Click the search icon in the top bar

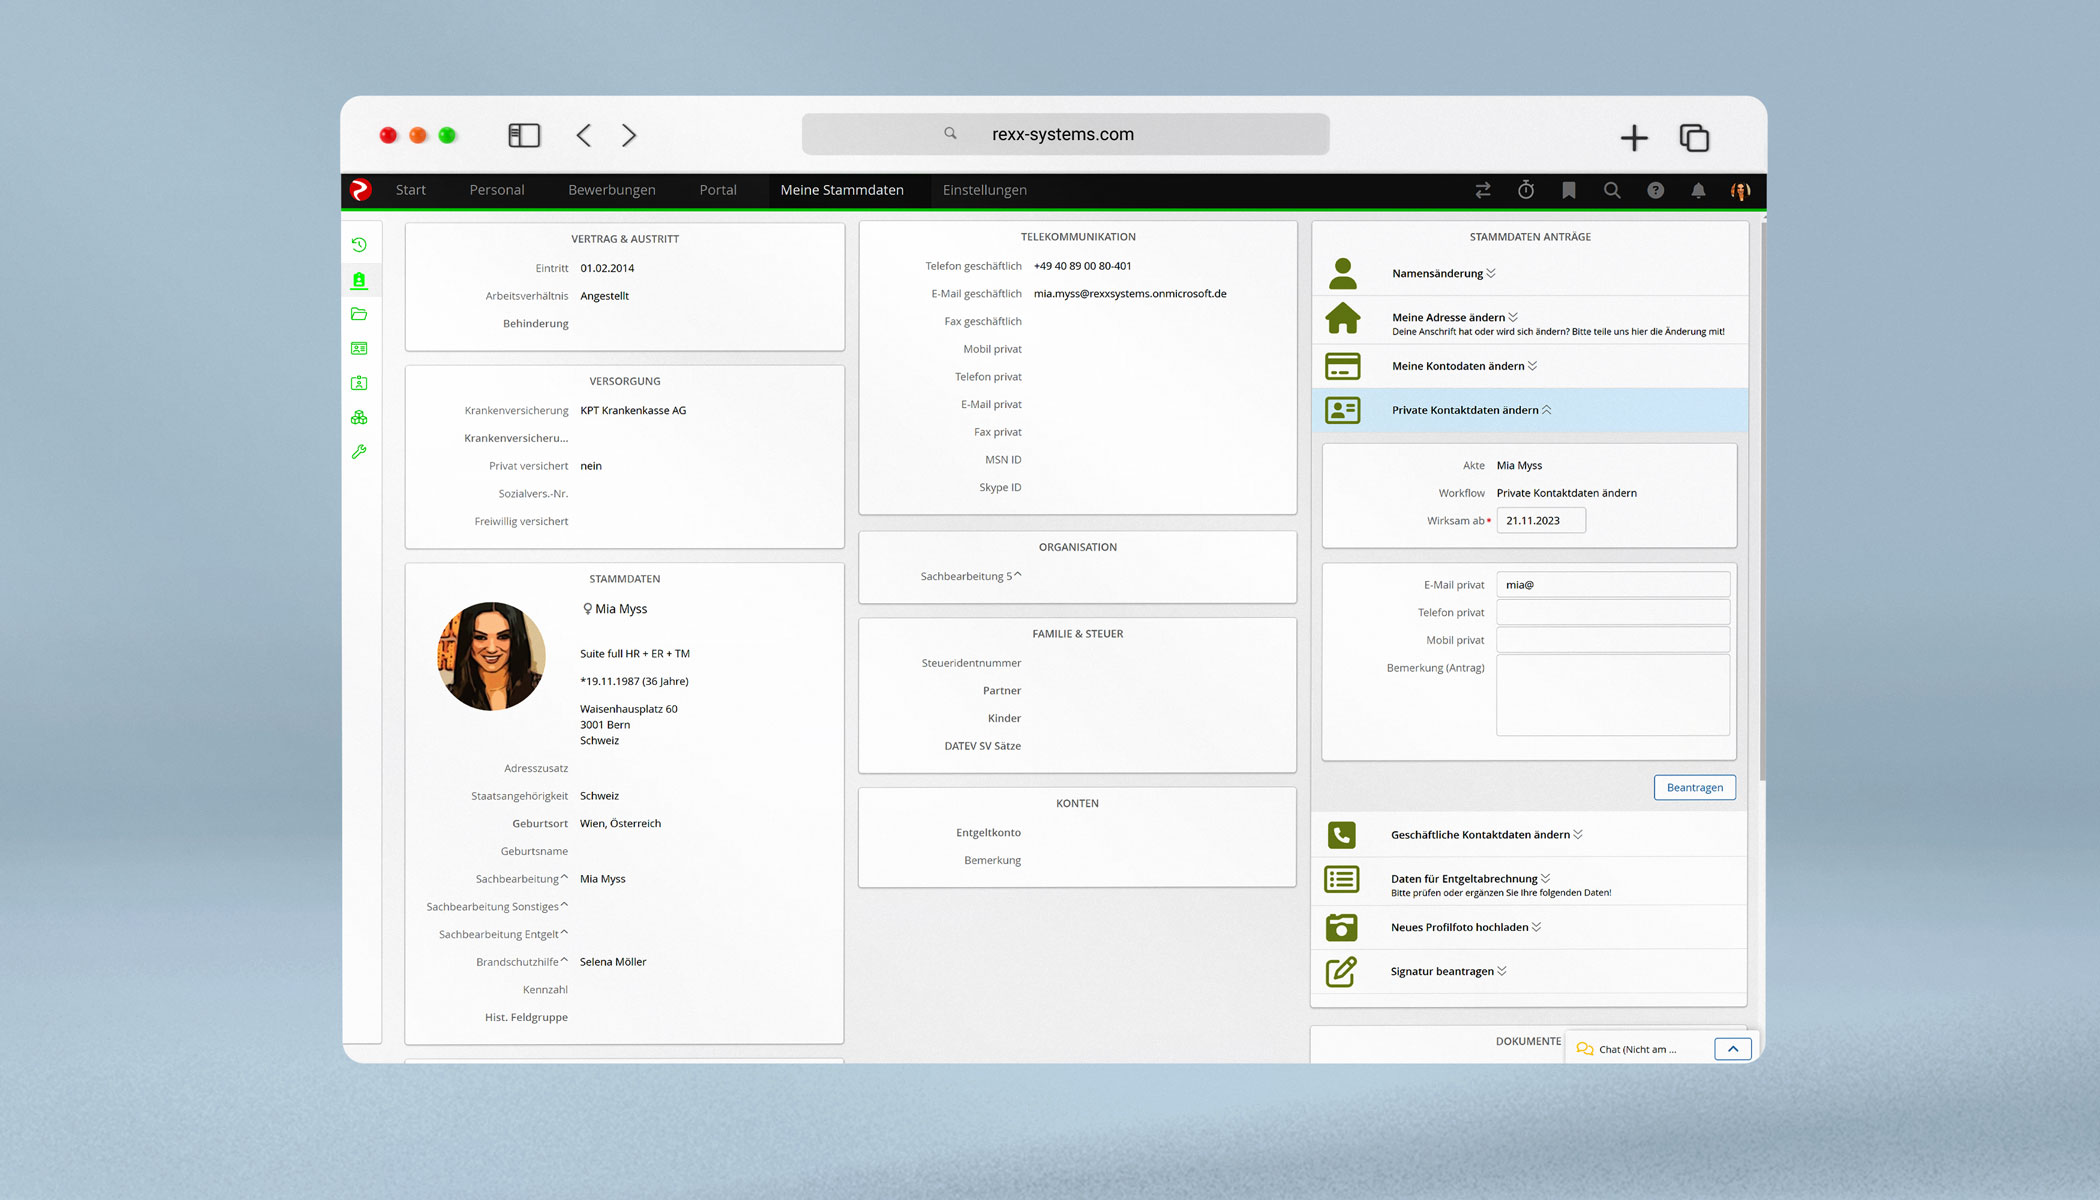click(1612, 190)
